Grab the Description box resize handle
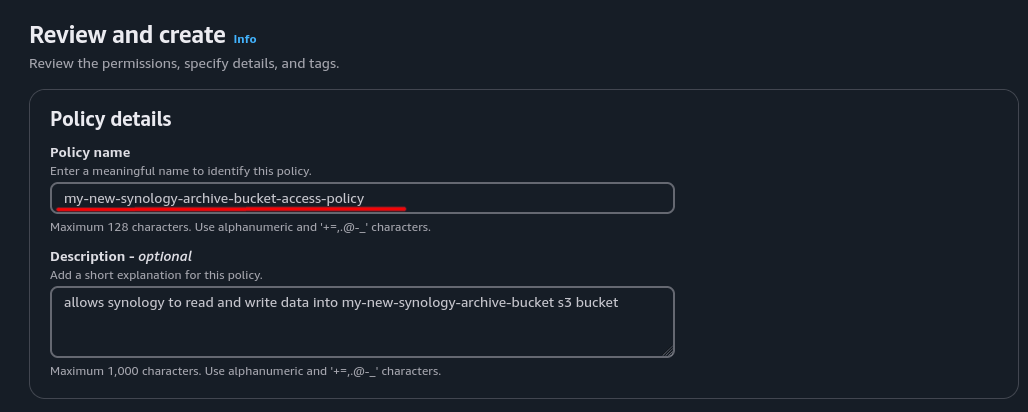Viewport: 1028px width, 412px height. (x=668, y=350)
